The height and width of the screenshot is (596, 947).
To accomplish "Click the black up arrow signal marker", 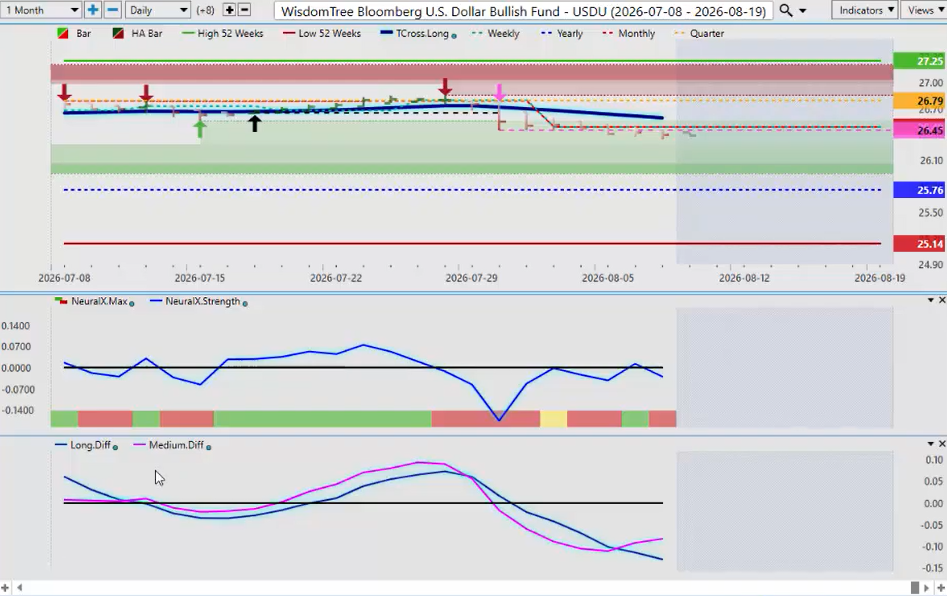I will point(255,123).
